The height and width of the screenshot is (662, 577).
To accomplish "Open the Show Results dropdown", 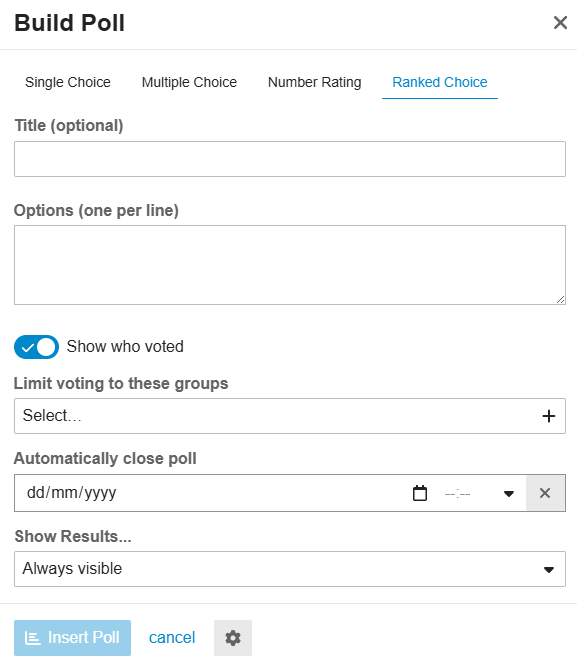I will point(290,569).
